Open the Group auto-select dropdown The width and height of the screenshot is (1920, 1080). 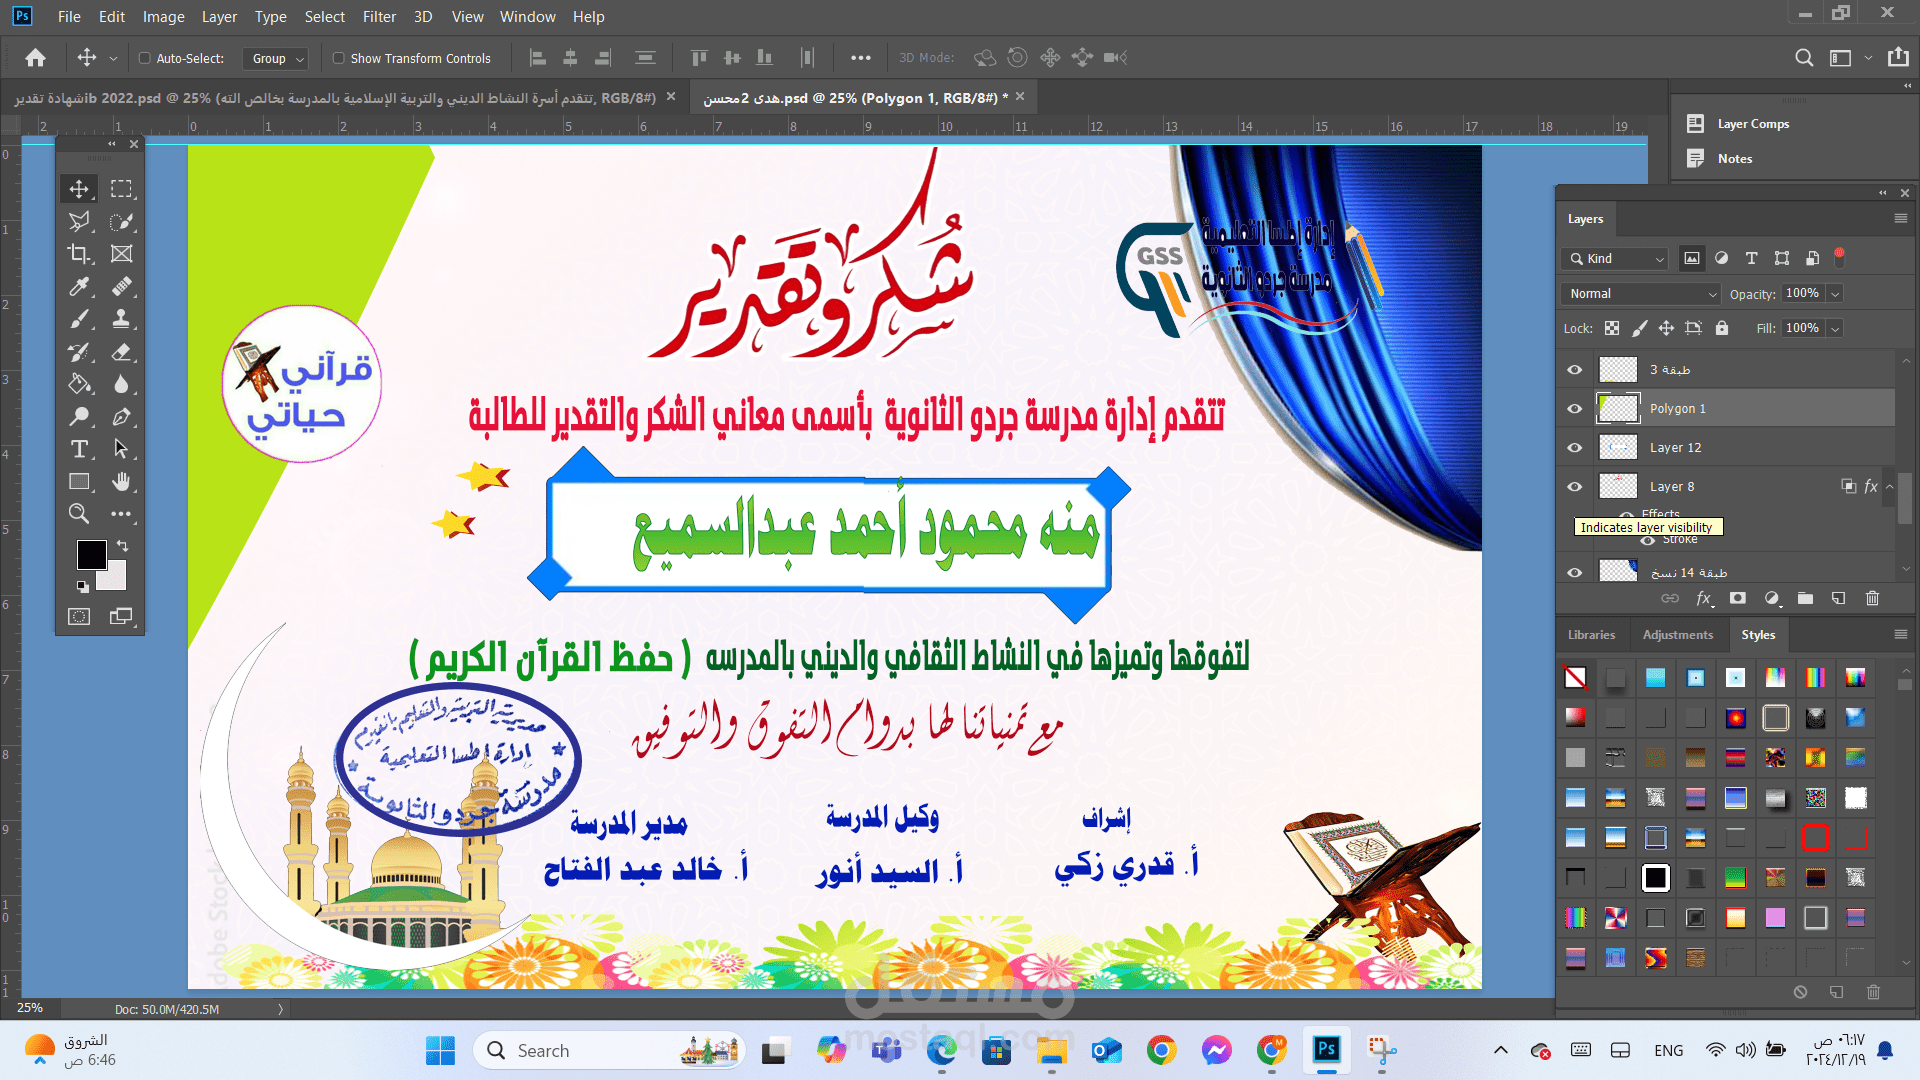pyautogui.click(x=277, y=58)
